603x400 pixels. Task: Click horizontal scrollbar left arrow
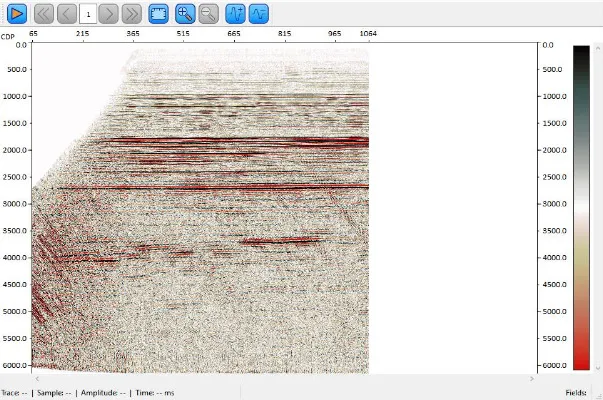(37, 379)
